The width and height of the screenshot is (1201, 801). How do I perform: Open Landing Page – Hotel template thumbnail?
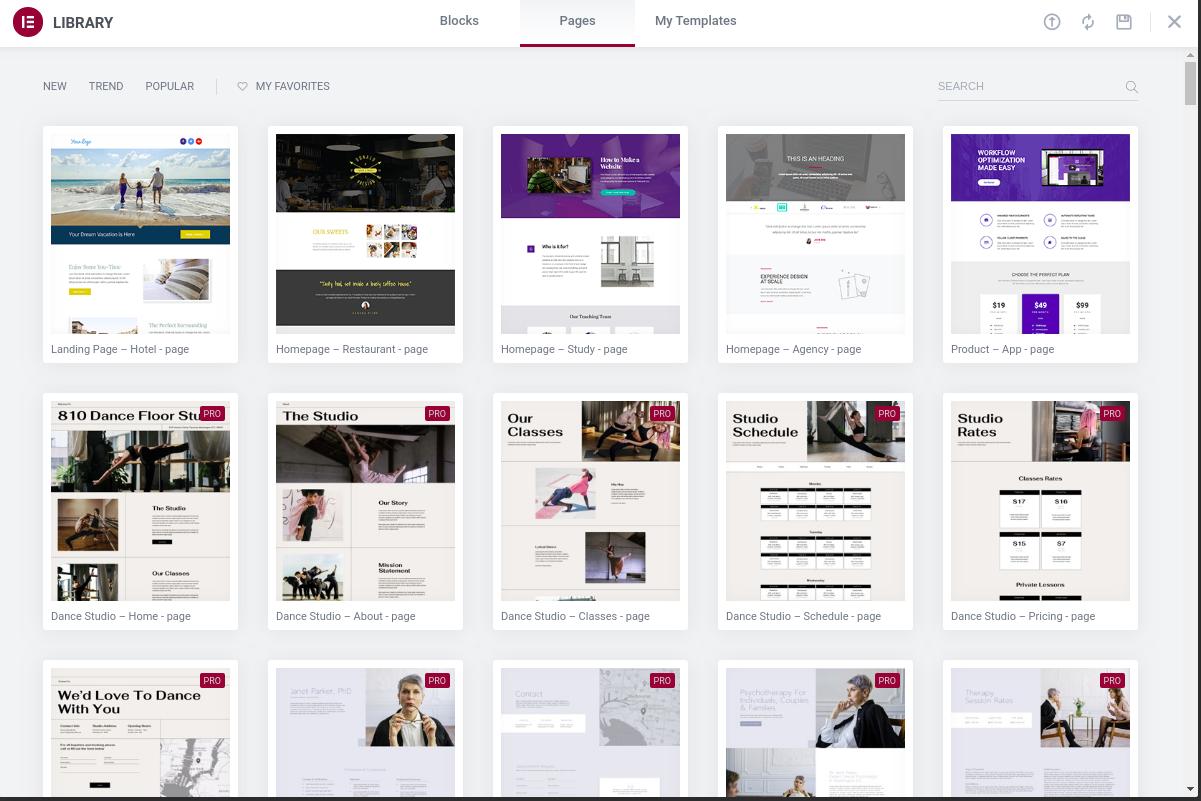click(x=140, y=234)
